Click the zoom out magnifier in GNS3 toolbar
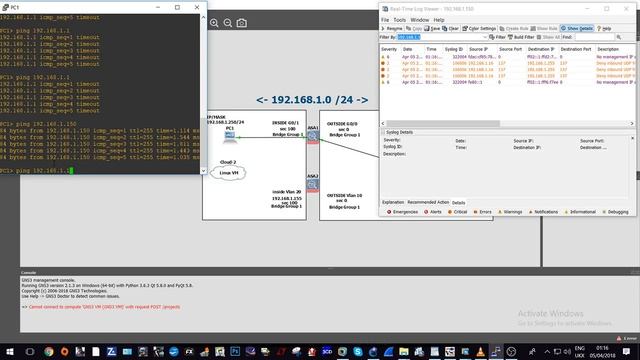The image size is (640, 360). [228, 23]
